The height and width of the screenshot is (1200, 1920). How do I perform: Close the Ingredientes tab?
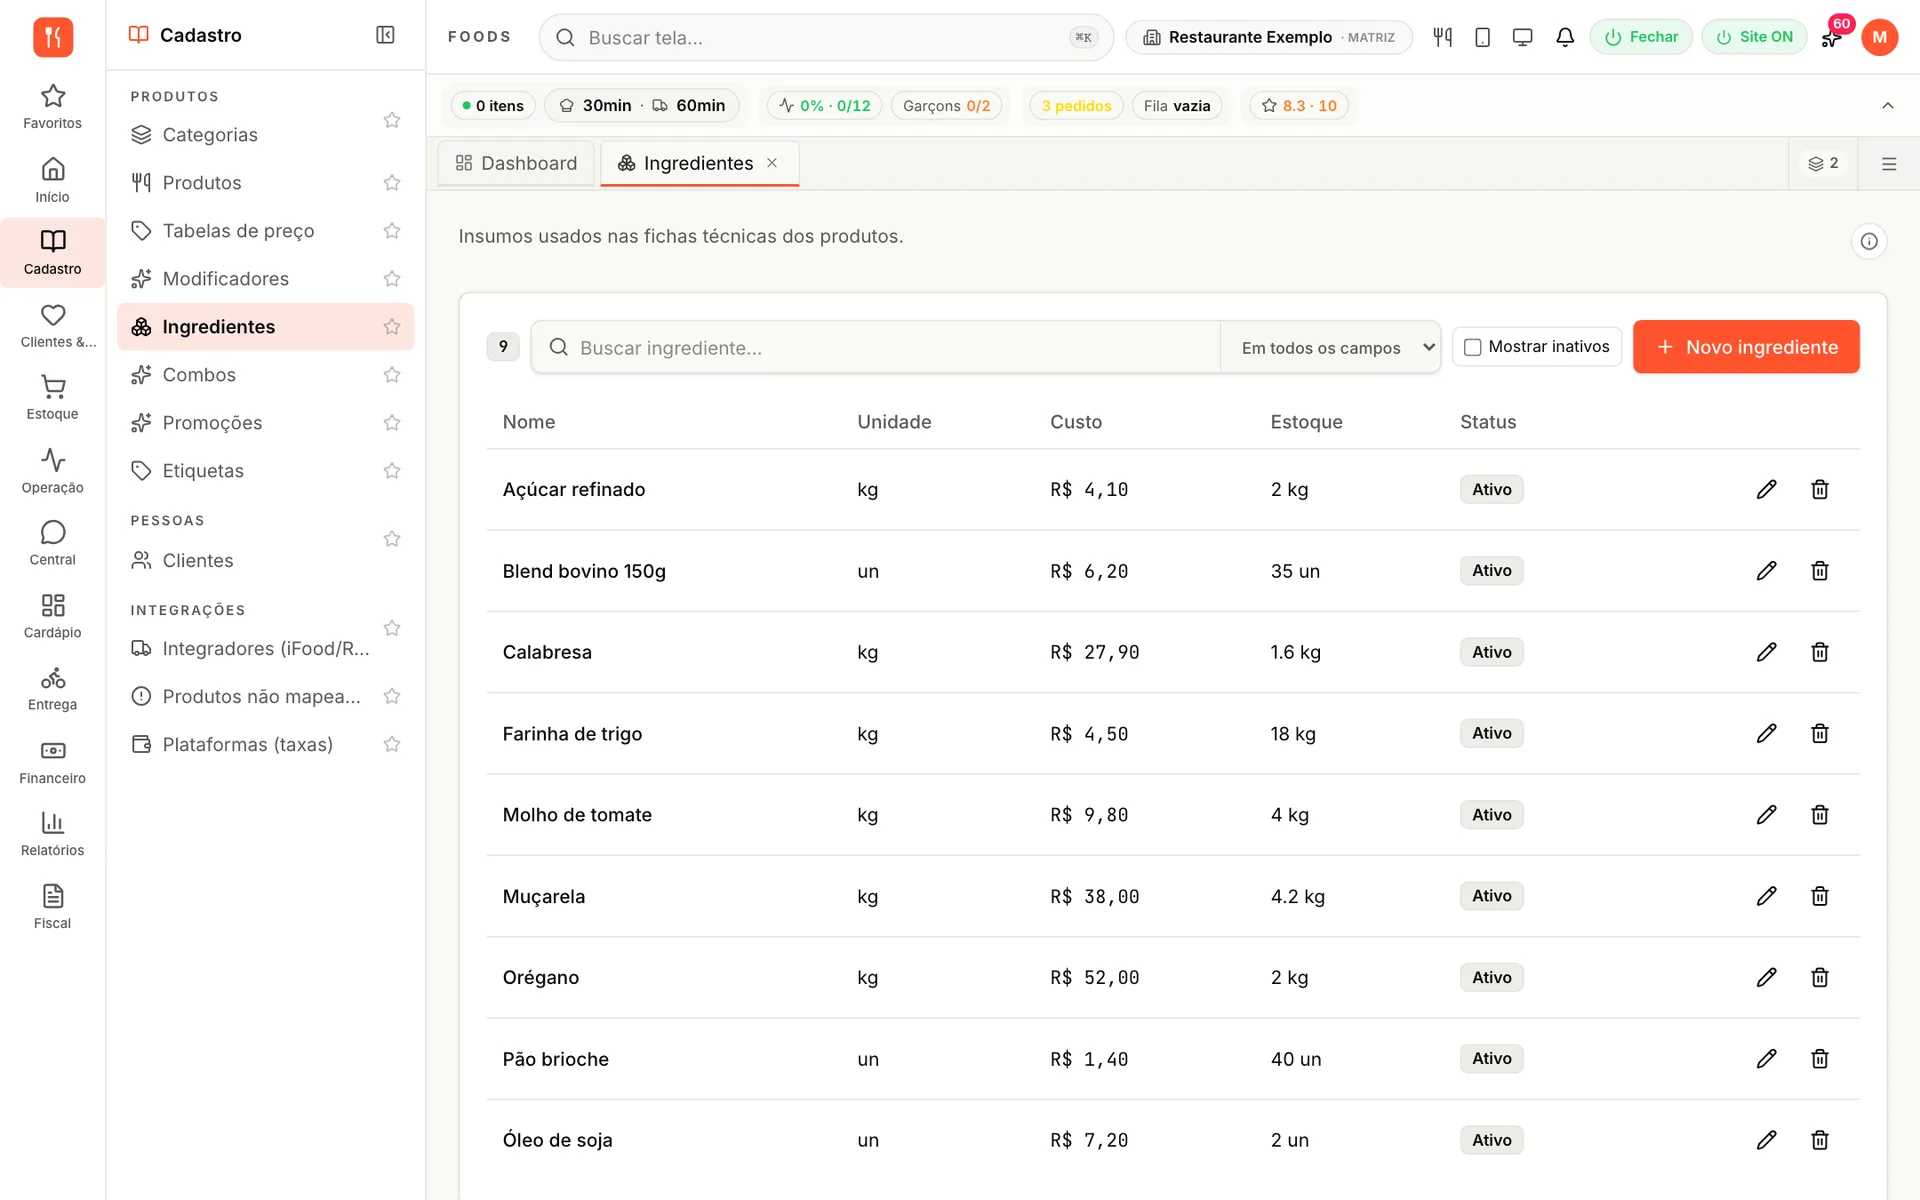coord(772,163)
